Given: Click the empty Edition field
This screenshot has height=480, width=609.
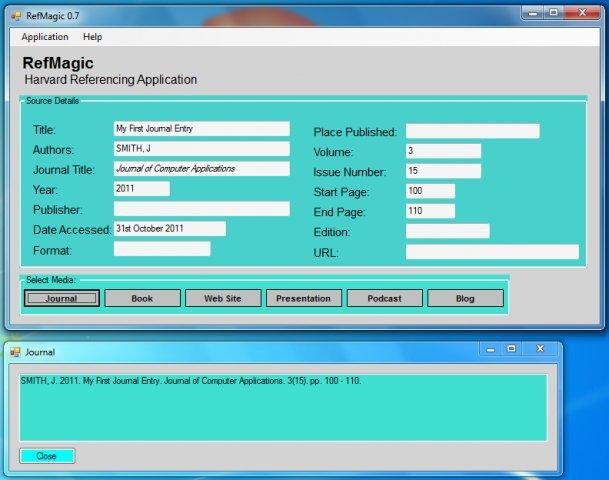Looking at the screenshot, I should tap(447, 231).
